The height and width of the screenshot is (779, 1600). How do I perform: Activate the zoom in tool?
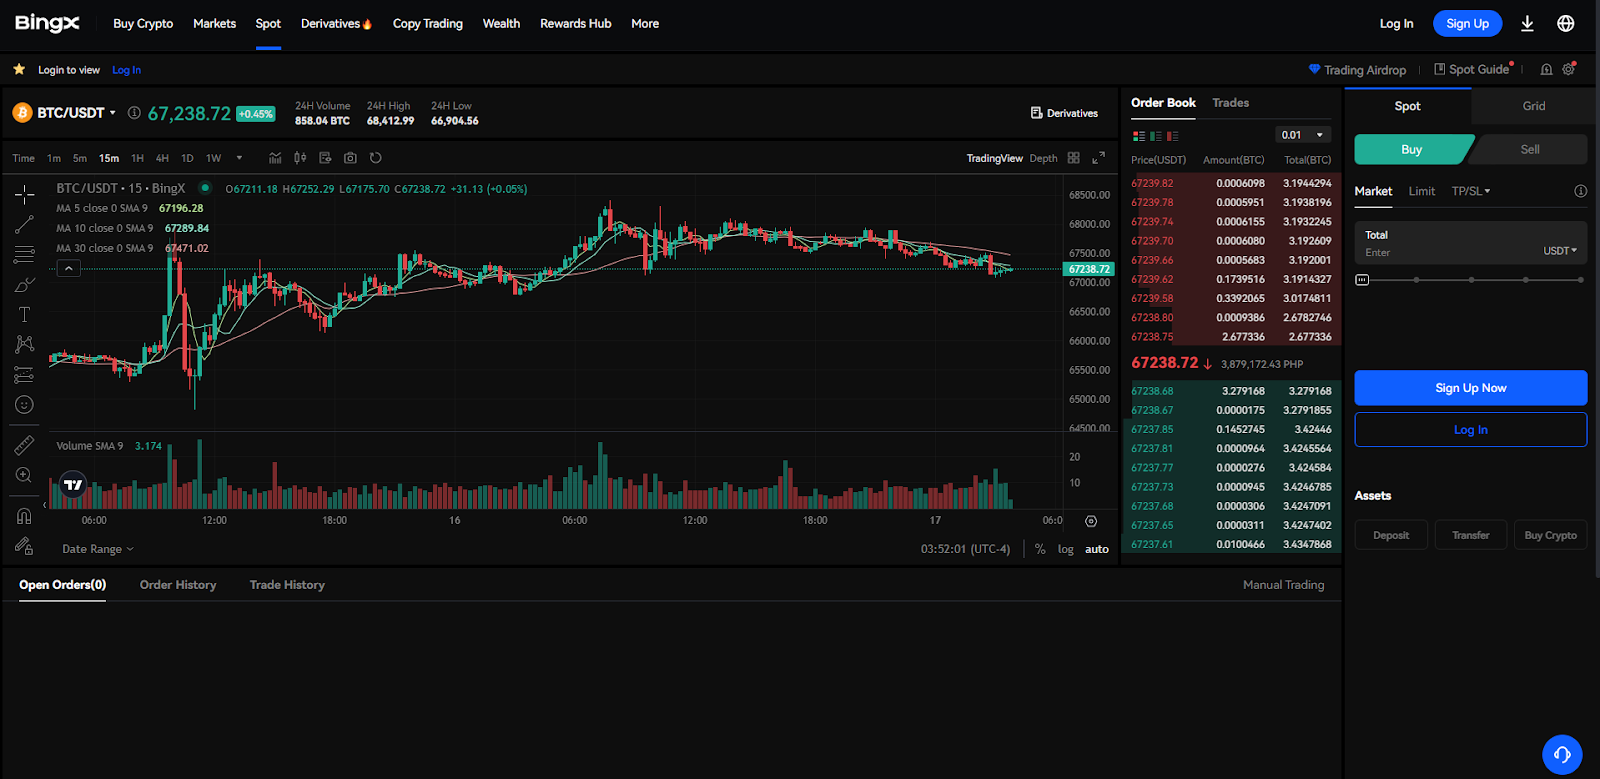coord(24,475)
